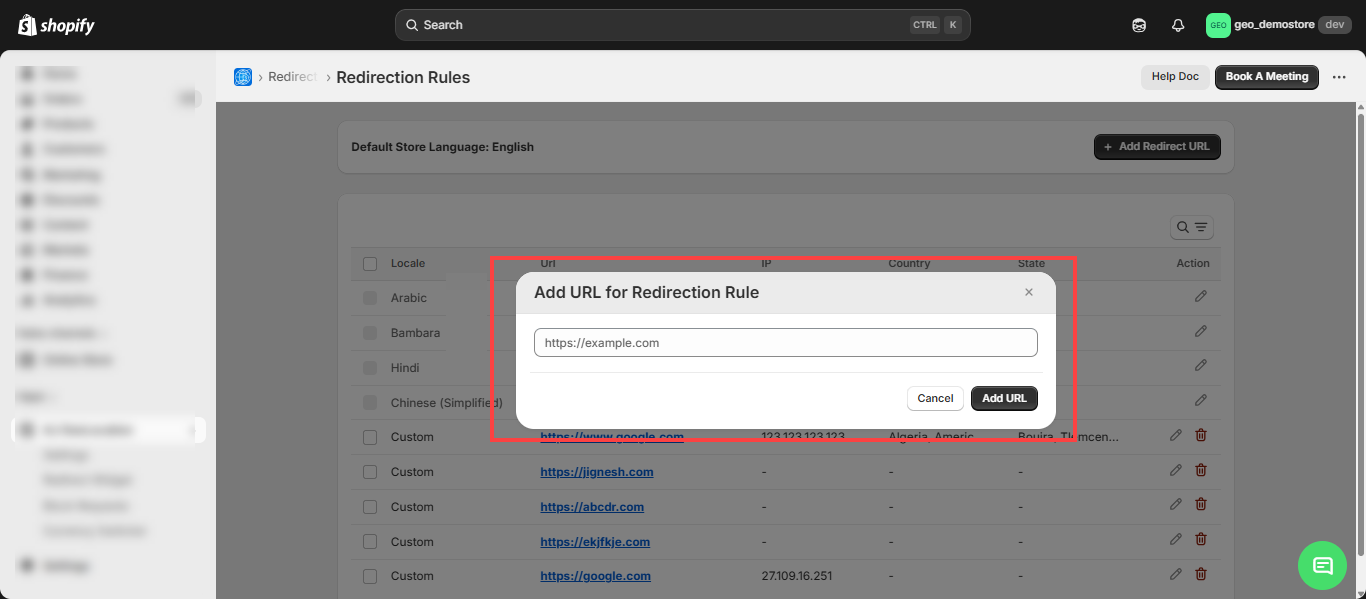
Task: Click the edit pencil for the Arabic row
Action: point(1200,297)
